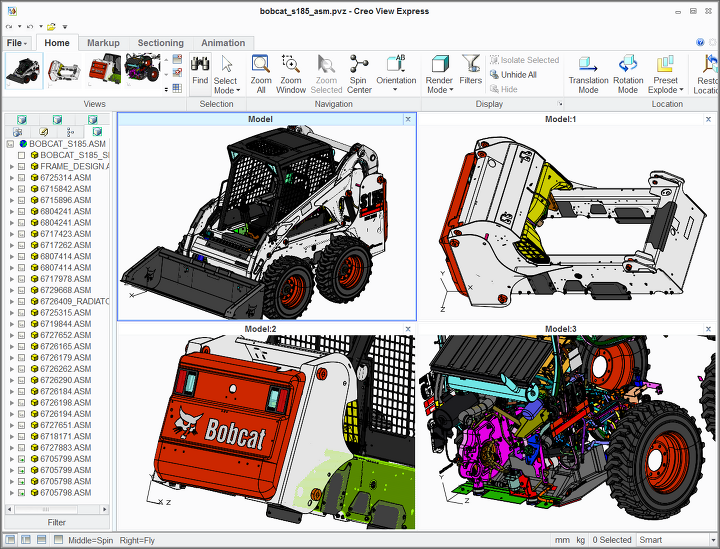Image resolution: width=720 pixels, height=549 pixels.
Task: Click the Find binoculars icon
Action: pos(200,65)
